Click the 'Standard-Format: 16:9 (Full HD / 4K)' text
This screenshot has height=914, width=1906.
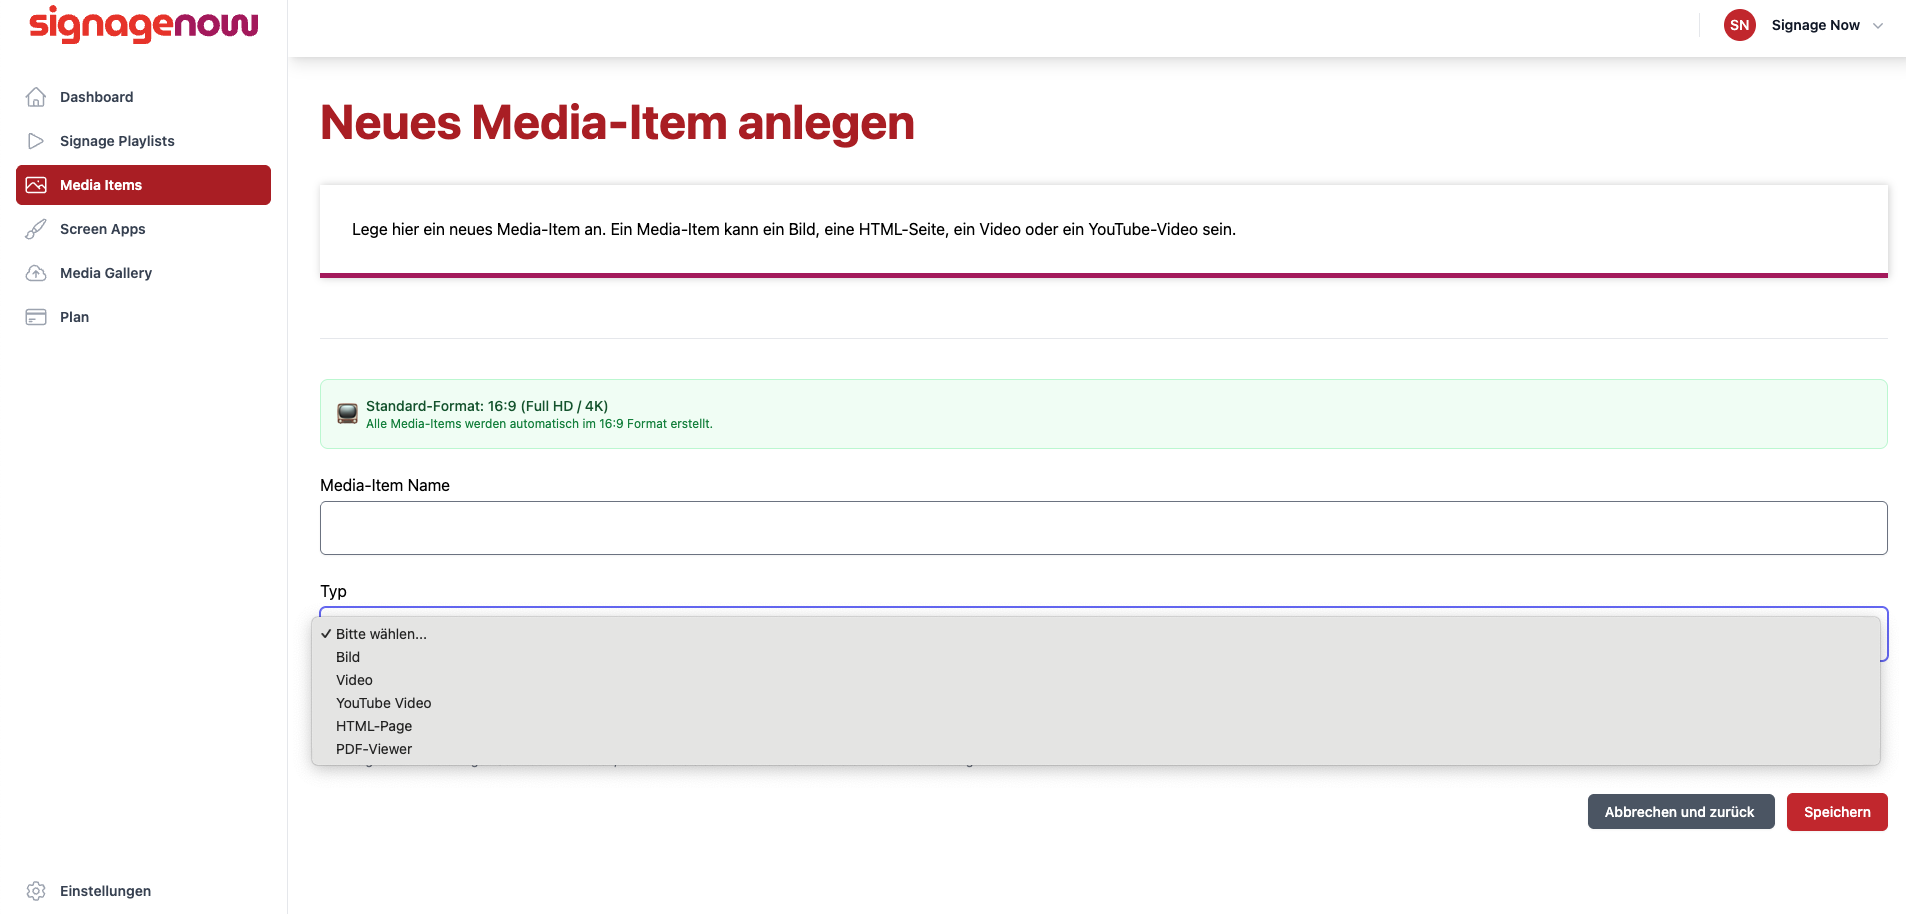point(487,406)
